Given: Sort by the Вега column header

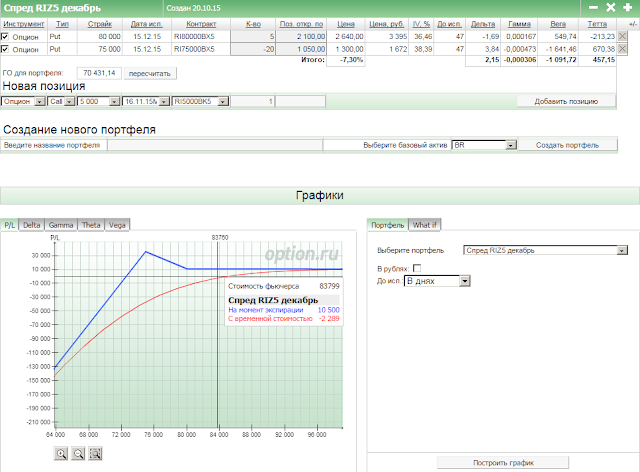Looking at the screenshot, I should click(x=558, y=24).
